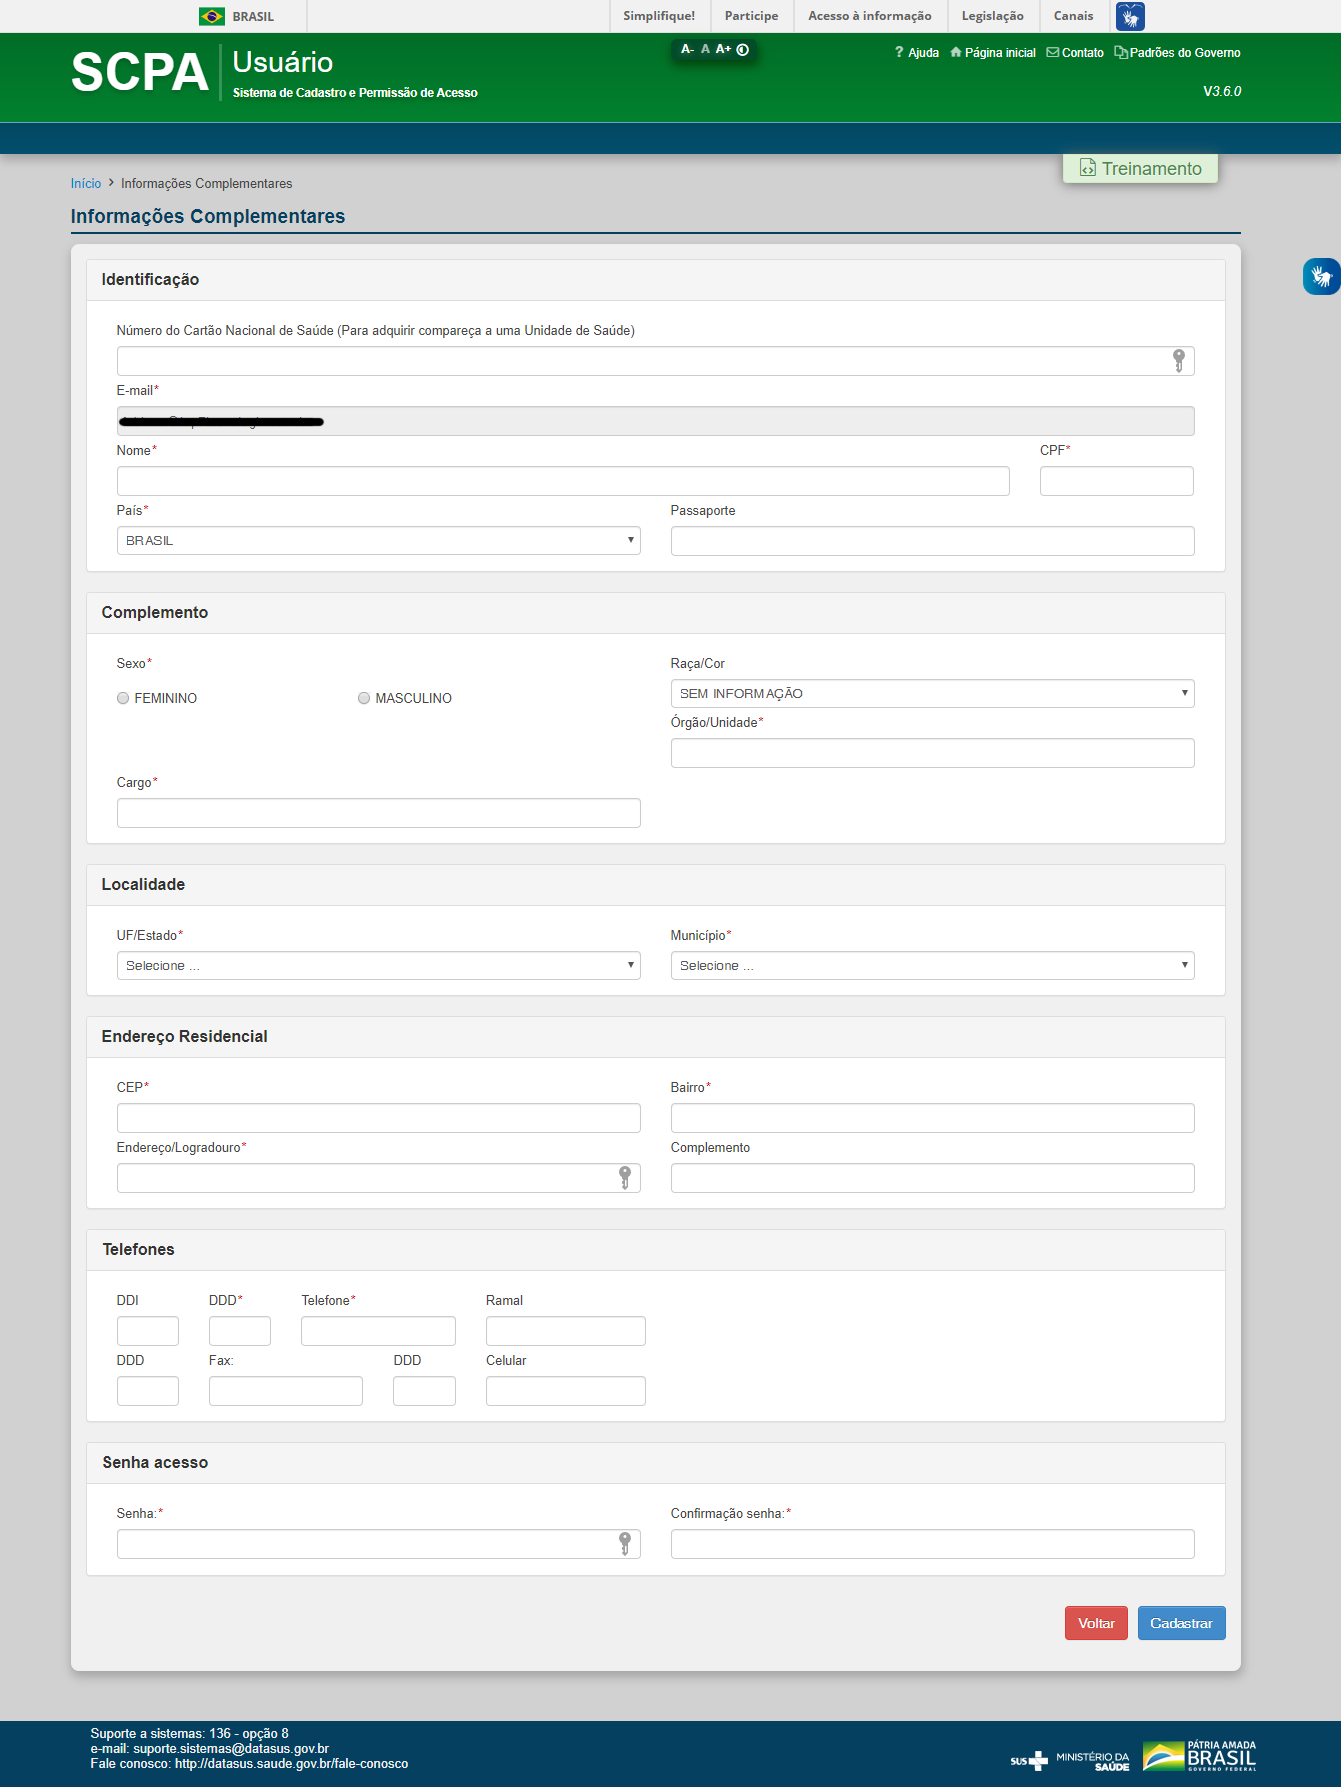Click key icon in Cartão Nacional field

tap(1178, 361)
